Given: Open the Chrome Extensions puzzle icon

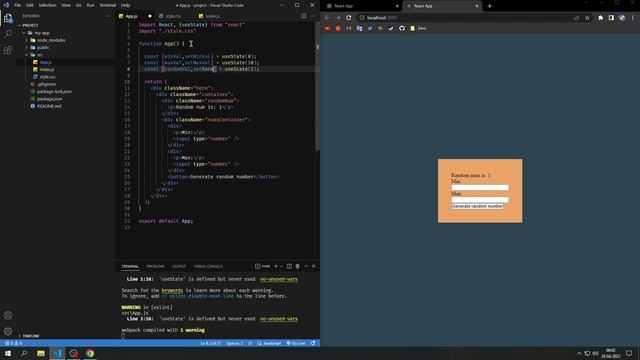Looking at the screenshot, I should click(600, 18).
